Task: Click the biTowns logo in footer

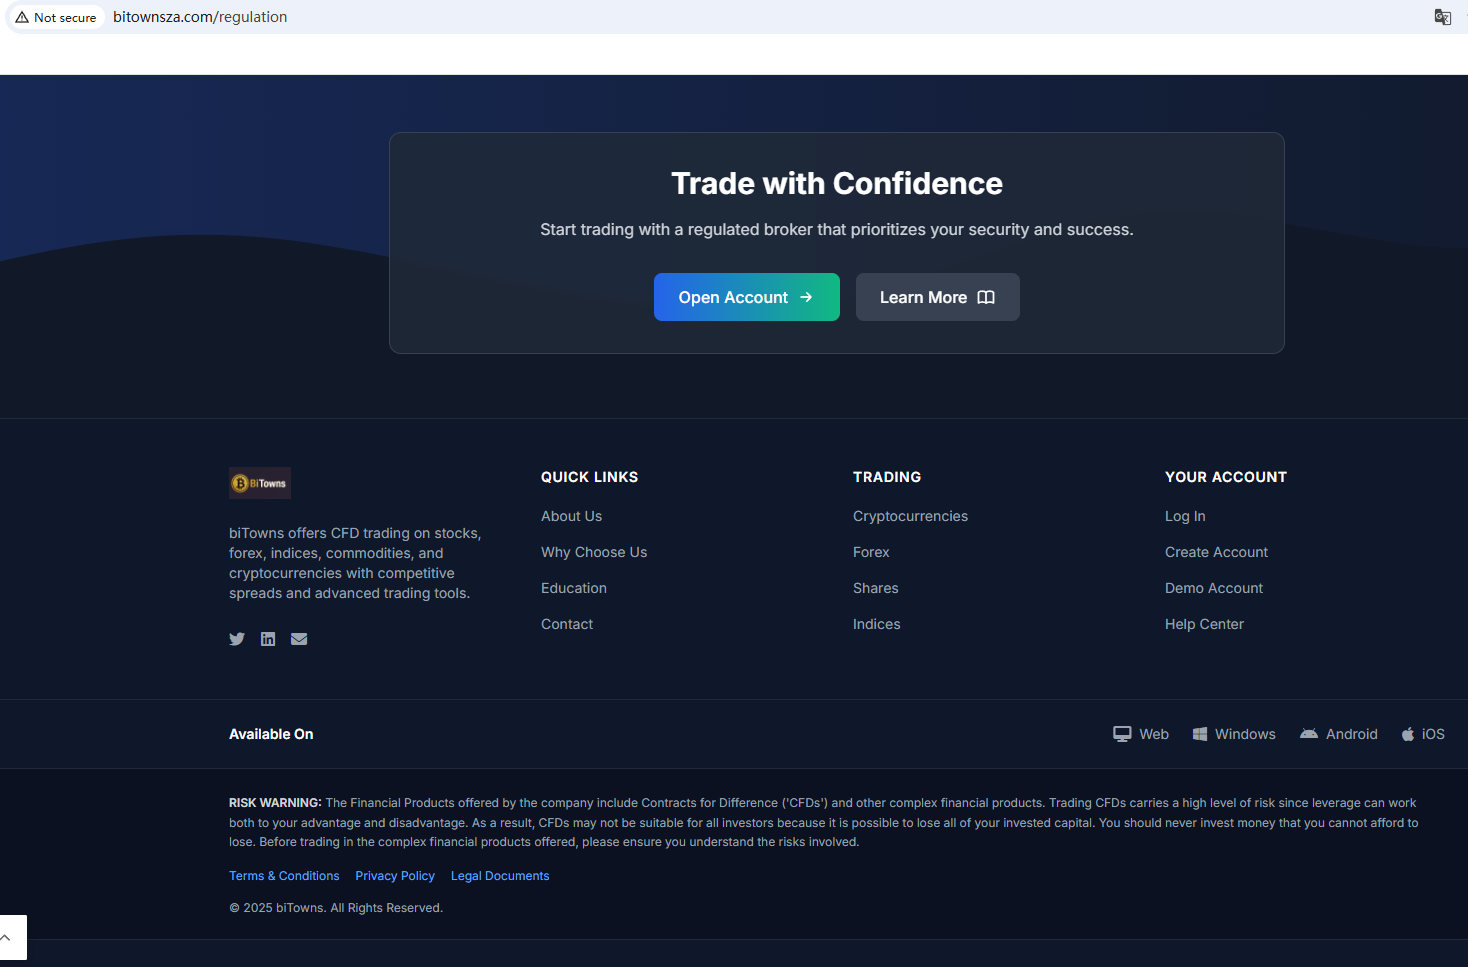Action: [260, 483]
